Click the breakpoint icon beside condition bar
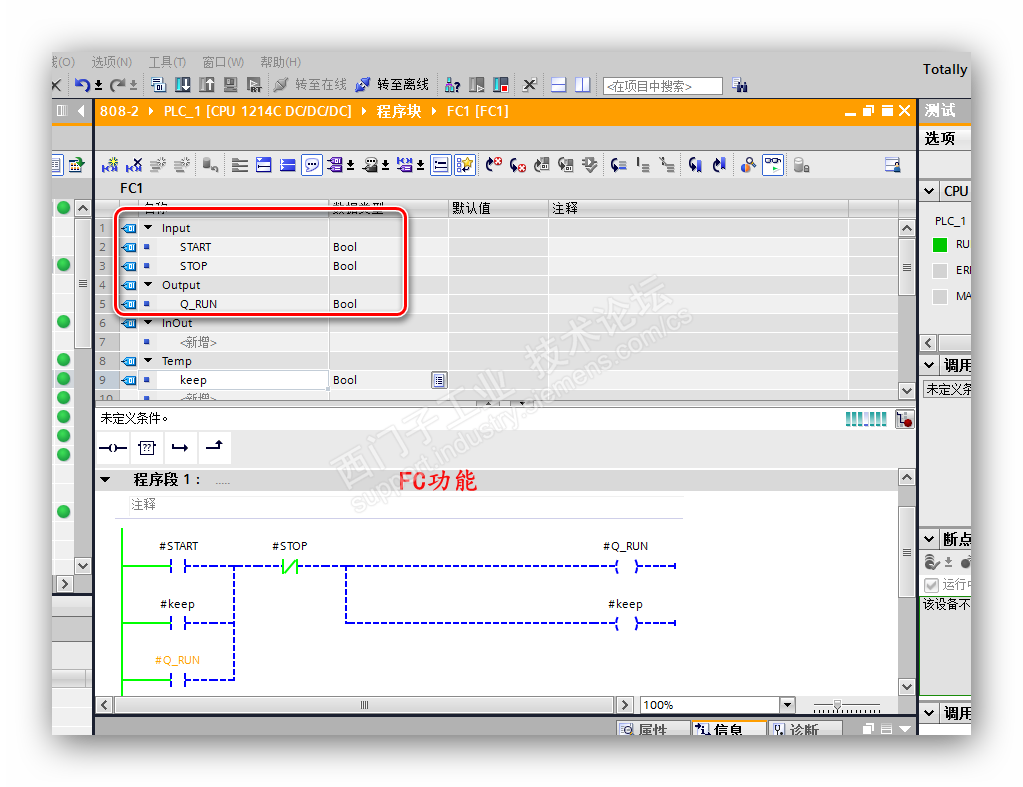This screenshot has height=787, width=1023. pos(904,419)
